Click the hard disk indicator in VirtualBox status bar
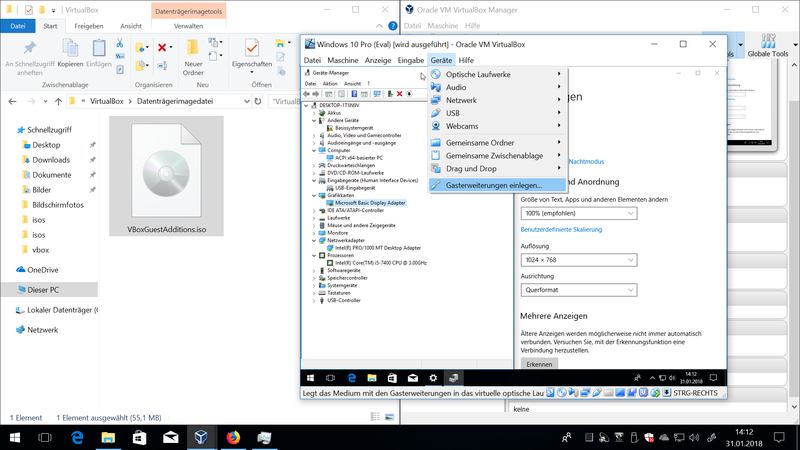 tap(550, 393)
